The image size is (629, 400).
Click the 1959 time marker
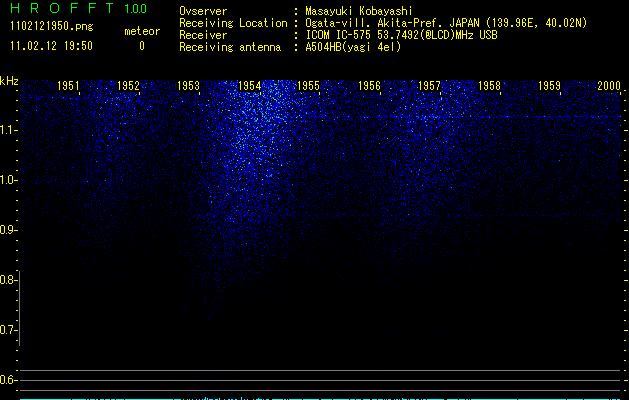click(550, 86)
